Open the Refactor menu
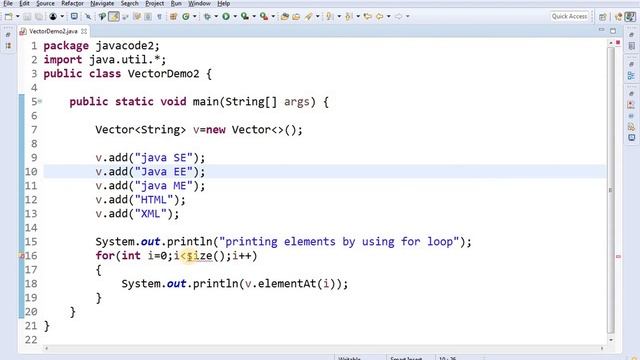Image resolution: width=640 pixels, height=360 pixels. (x=72, y=3)
